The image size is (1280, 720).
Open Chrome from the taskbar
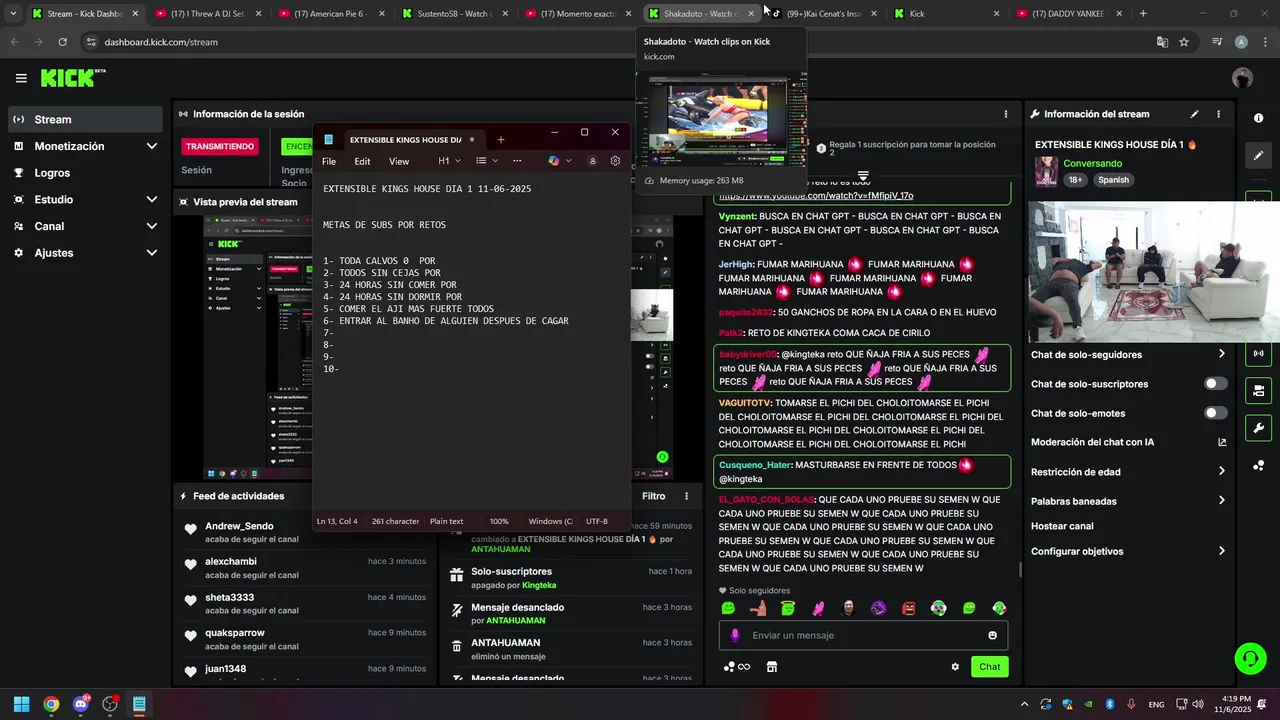point(51,704)
